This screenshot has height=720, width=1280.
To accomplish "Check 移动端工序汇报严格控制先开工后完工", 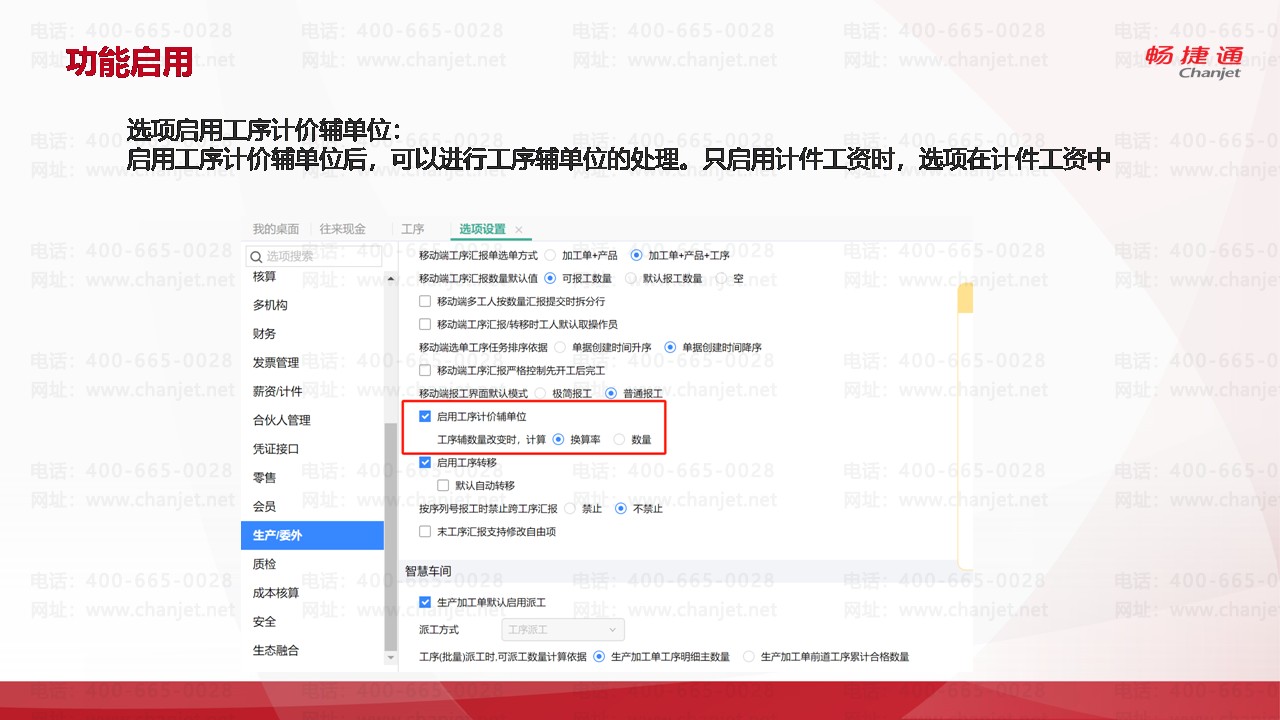I will pos(425,370).
